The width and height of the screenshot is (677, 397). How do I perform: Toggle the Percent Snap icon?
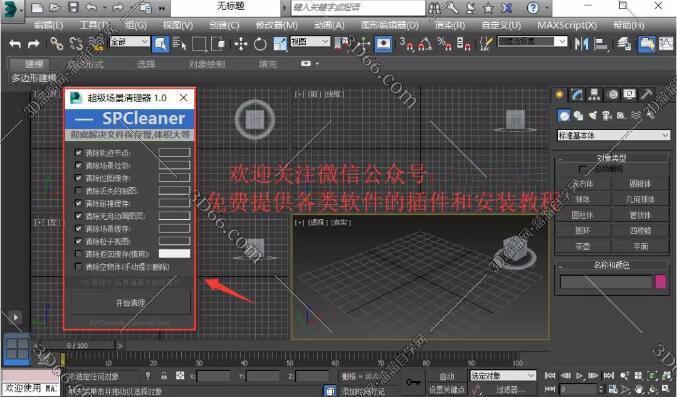click(x=444, y=44)
